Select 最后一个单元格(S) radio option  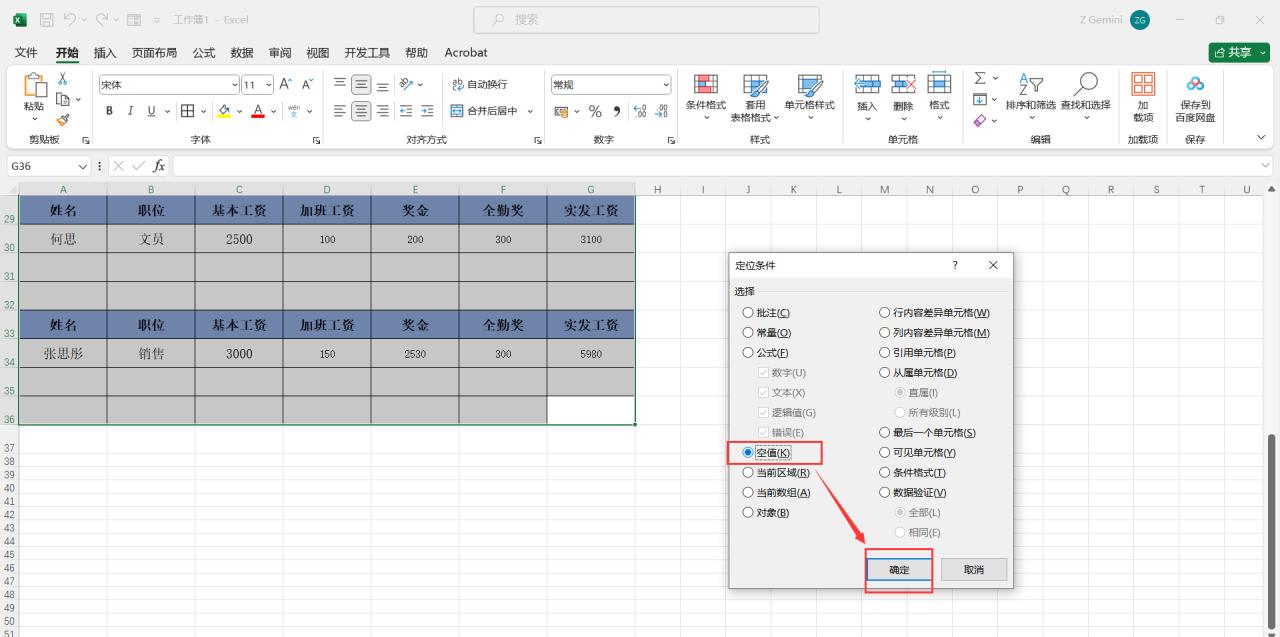click(927, 433)
